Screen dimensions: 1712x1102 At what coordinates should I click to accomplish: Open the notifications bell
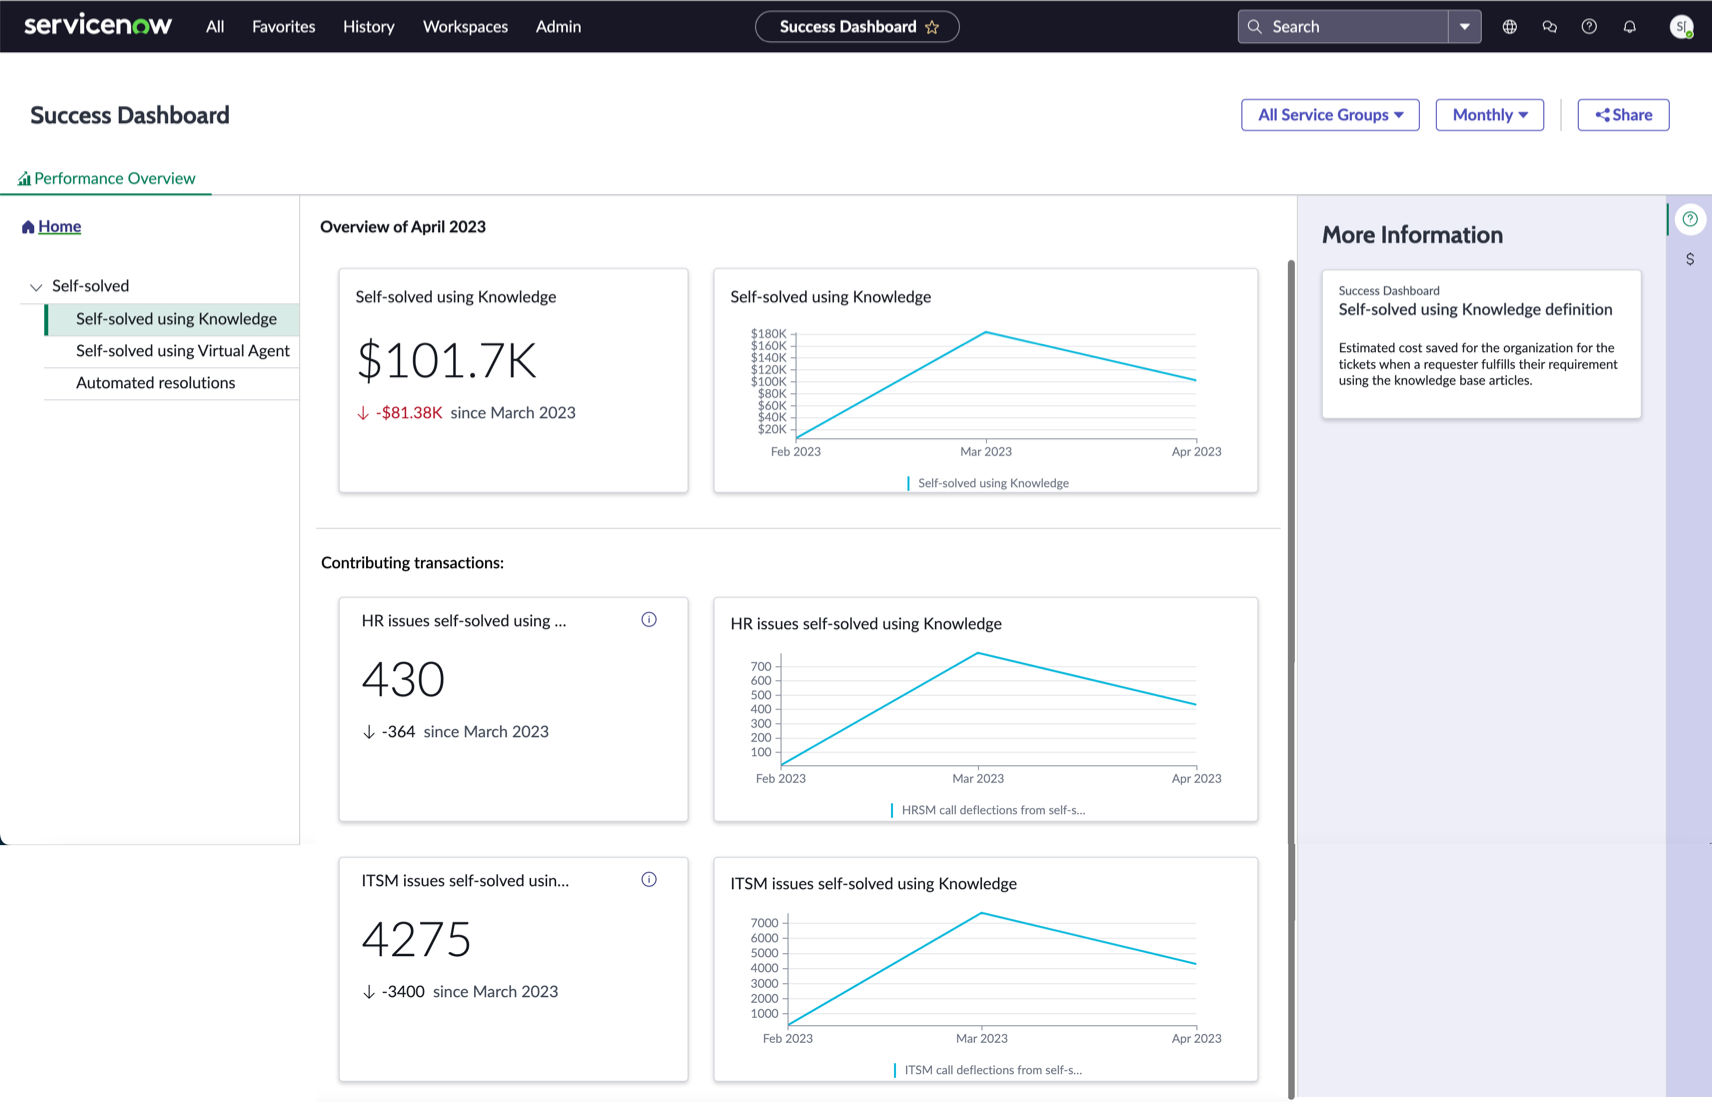click(x=1630, y=27)
